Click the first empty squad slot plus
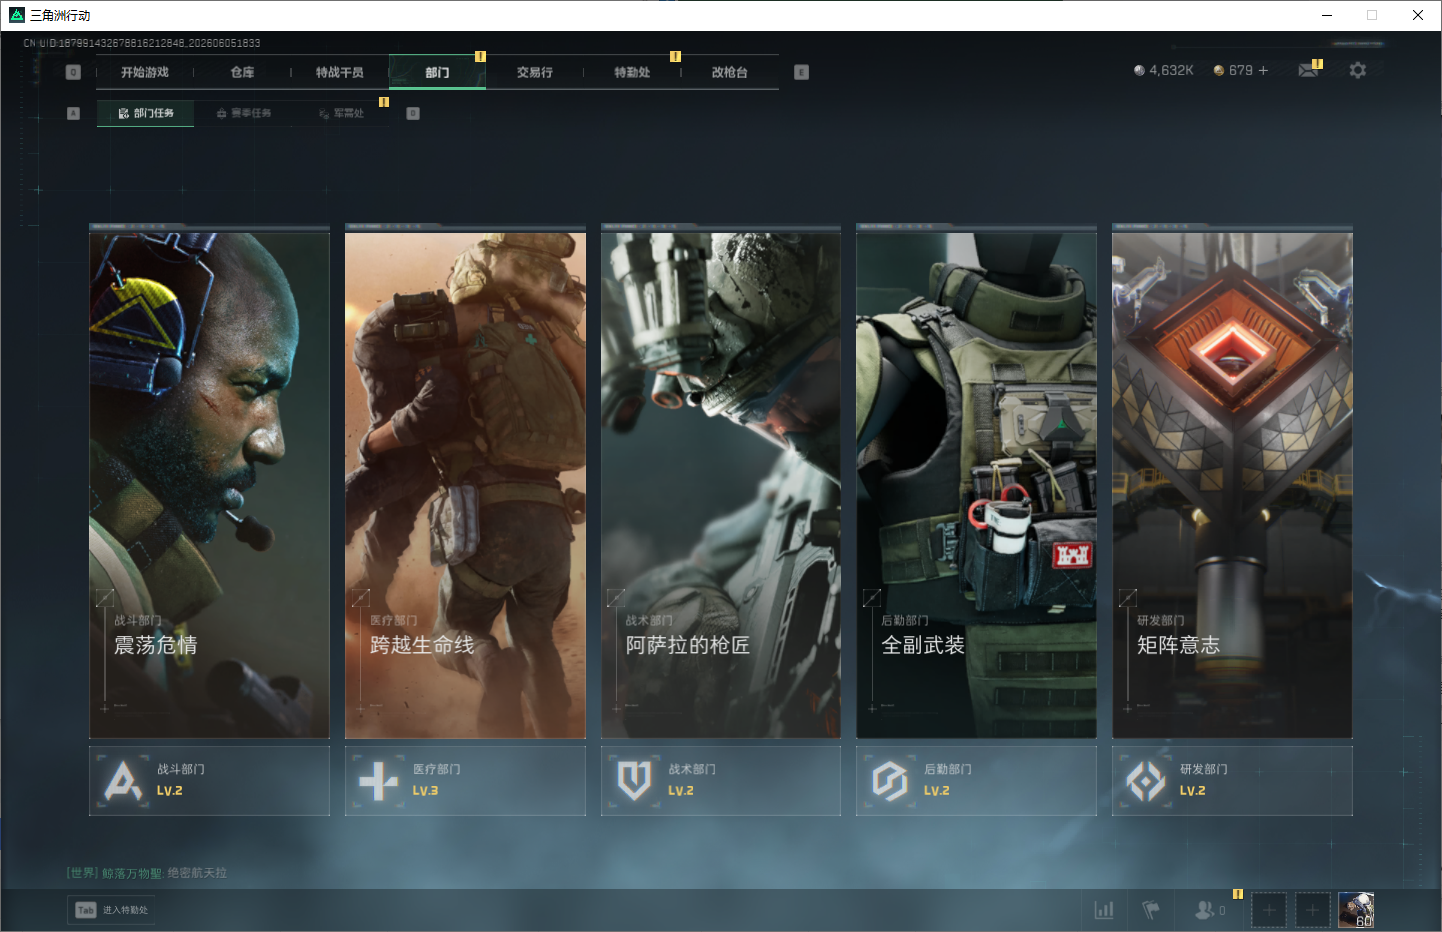 tap(1269, 910)
